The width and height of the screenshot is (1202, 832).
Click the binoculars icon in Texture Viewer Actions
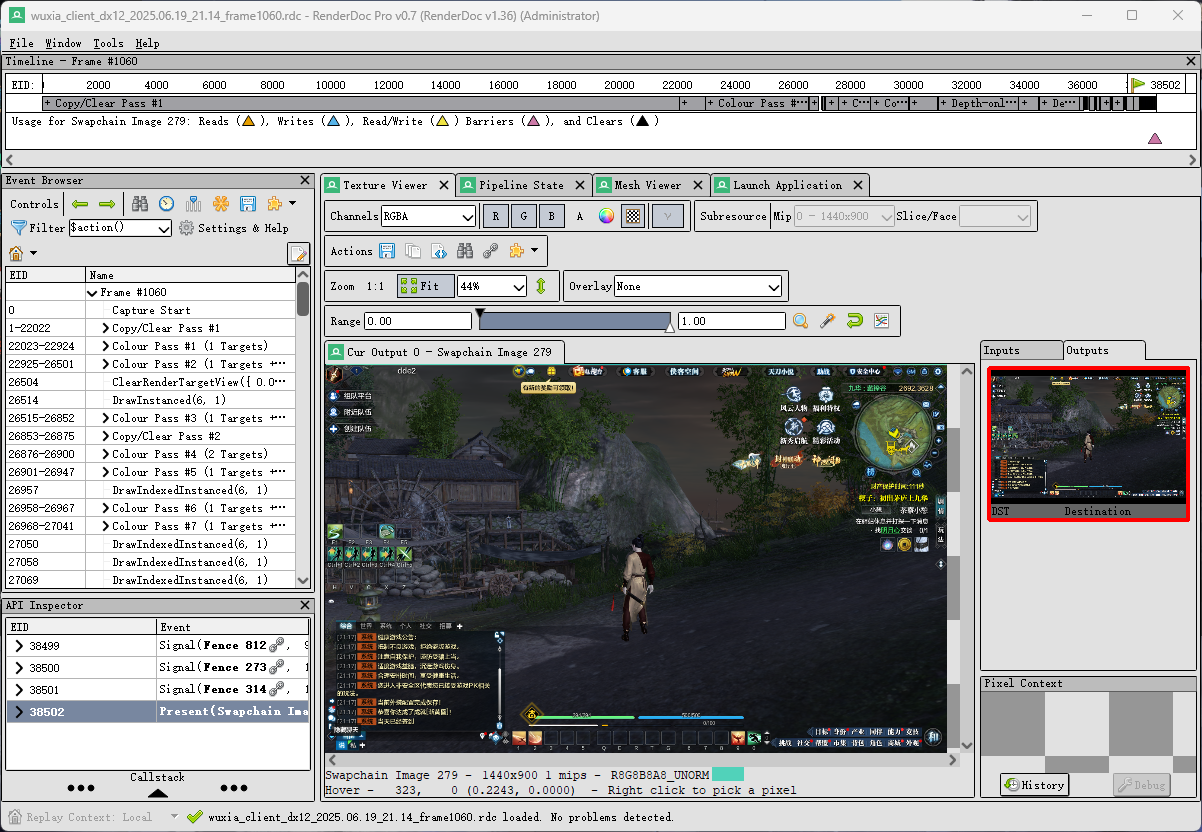click(x=465, y=251)
